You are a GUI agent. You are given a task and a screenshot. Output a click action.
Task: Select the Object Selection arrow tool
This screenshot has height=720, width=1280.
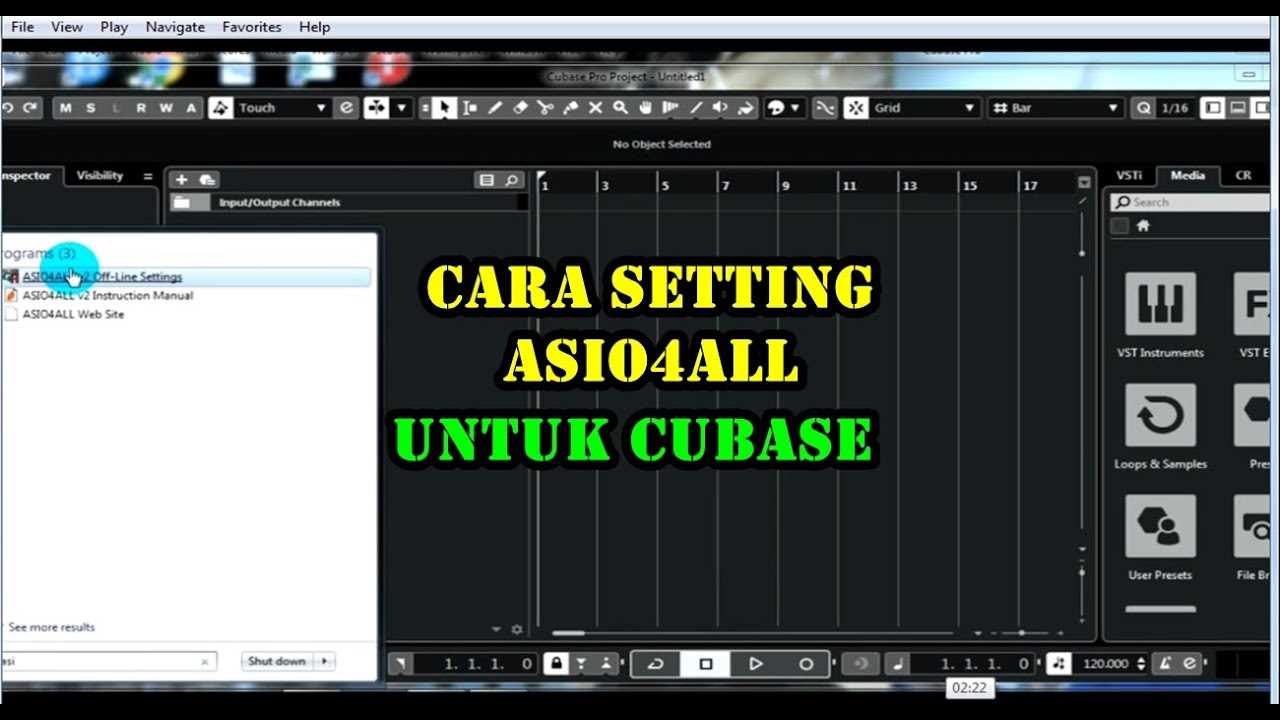point(445,108)
